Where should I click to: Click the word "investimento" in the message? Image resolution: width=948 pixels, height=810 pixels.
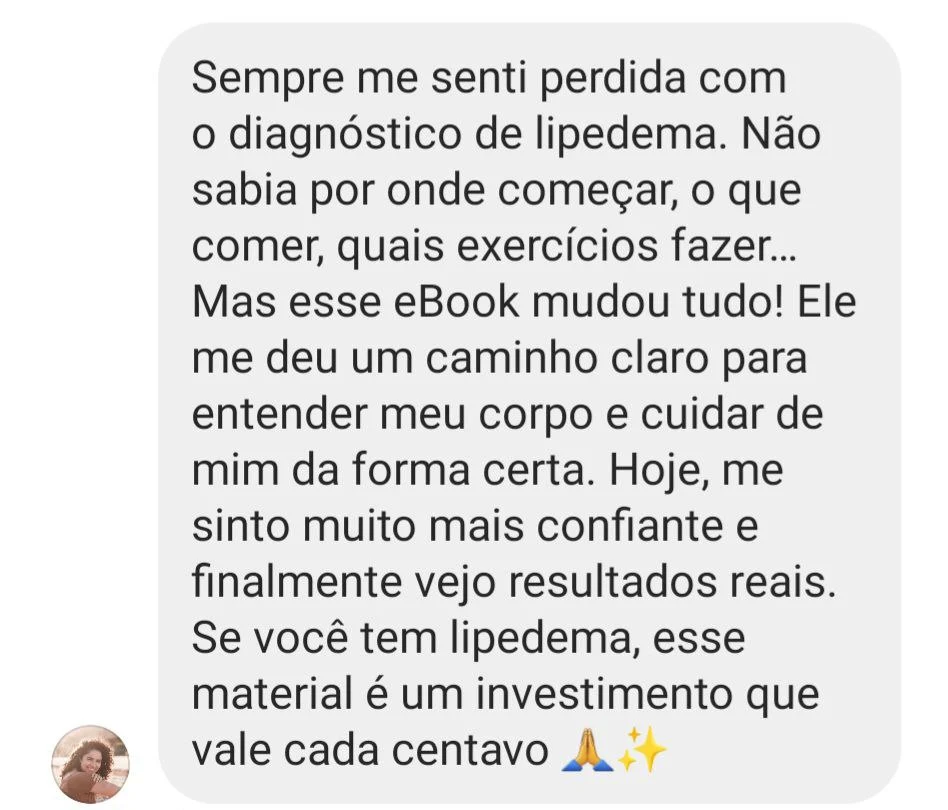click(x=604, y=694)
